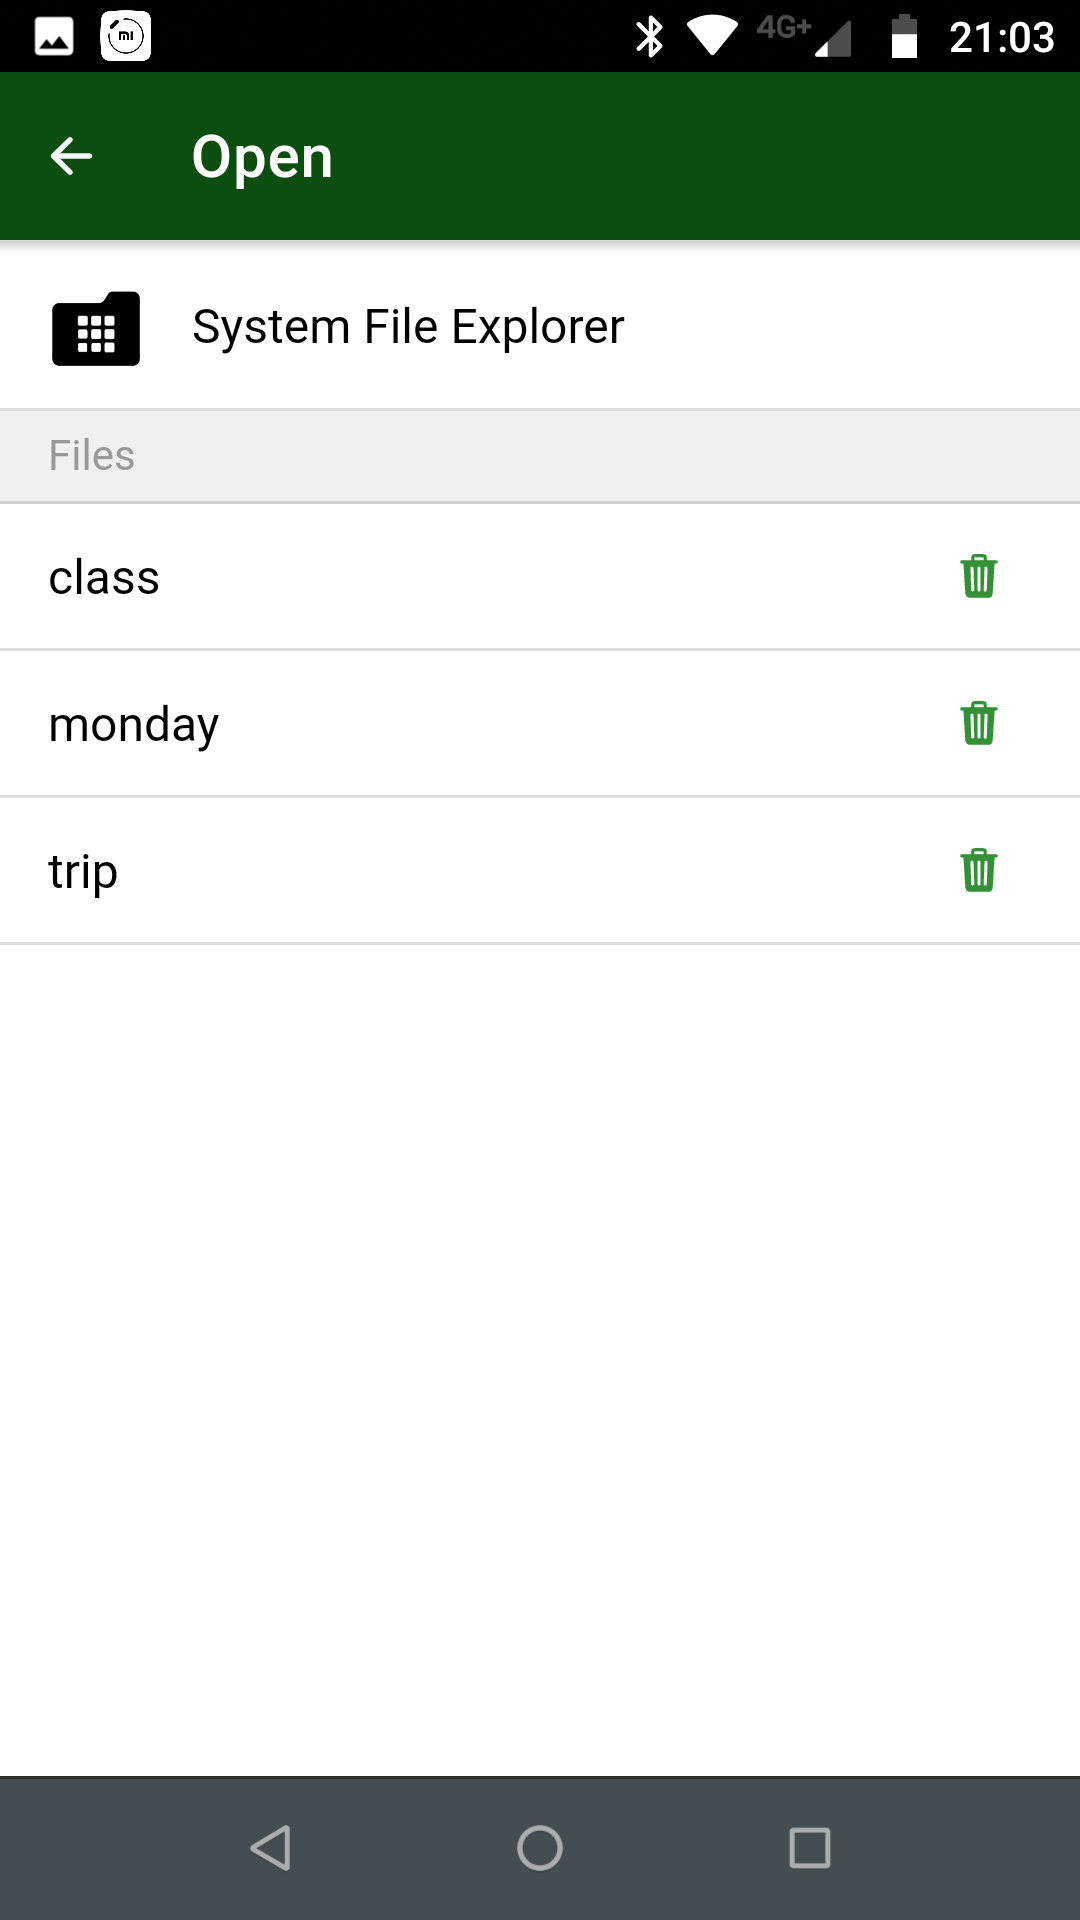Tap the clock showing 21:03

pyautogui.click(x=1001, y=37)
